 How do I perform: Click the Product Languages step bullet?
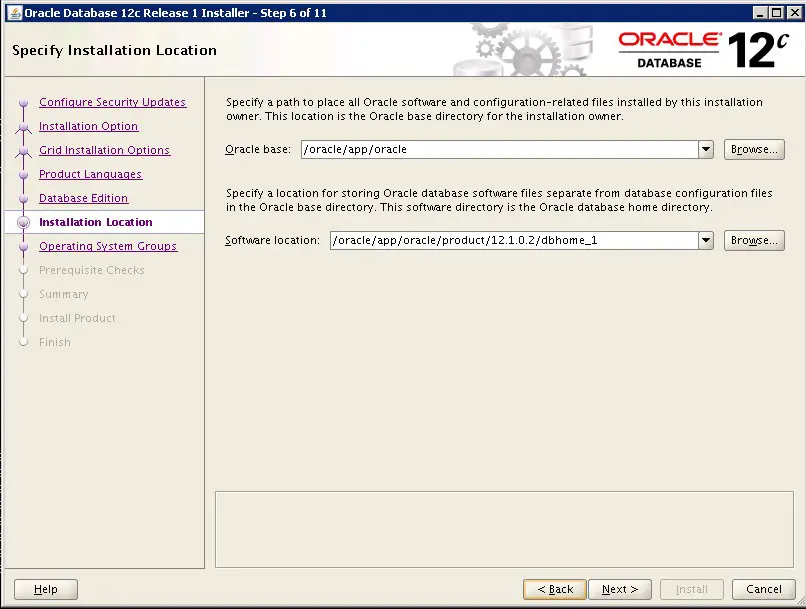click(x=23, y=174)
